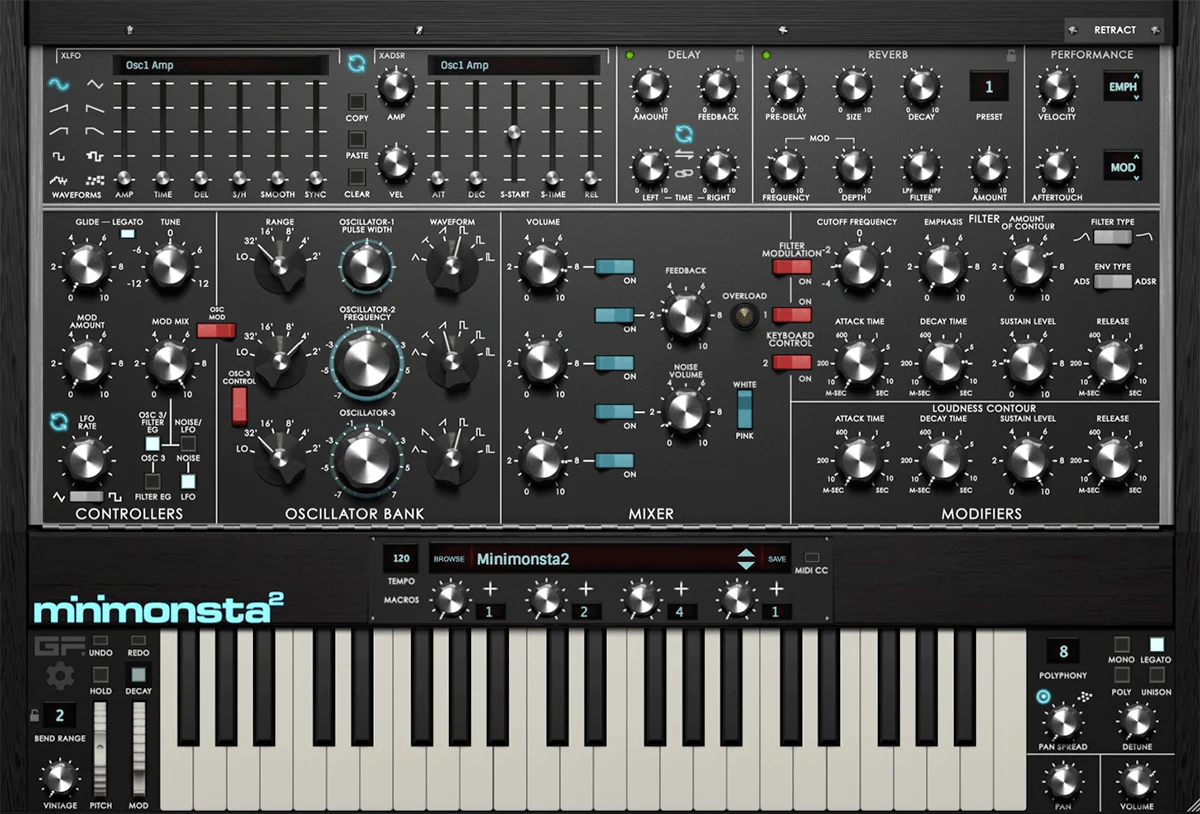1200x814 pixels.
Task: Click the XADSR sync icon beside Osc1 Amp display
Action: tap(357, 63)
